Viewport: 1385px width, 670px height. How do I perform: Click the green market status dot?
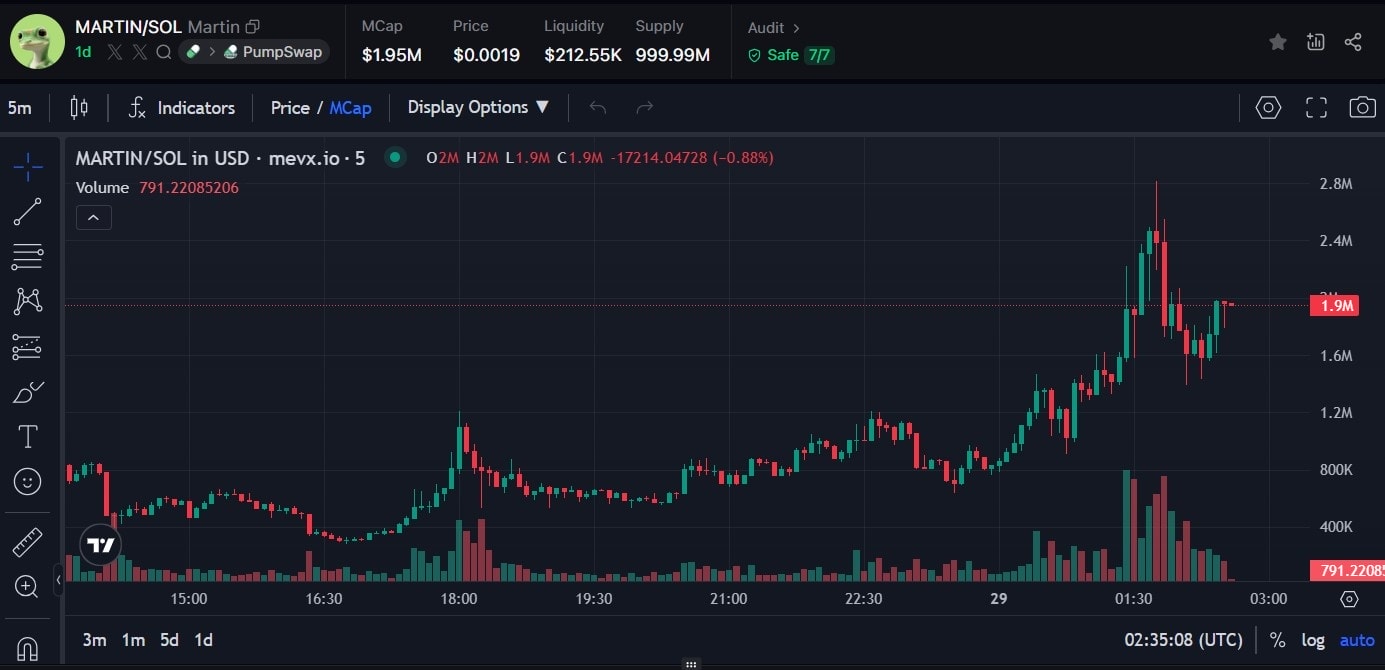396,157
